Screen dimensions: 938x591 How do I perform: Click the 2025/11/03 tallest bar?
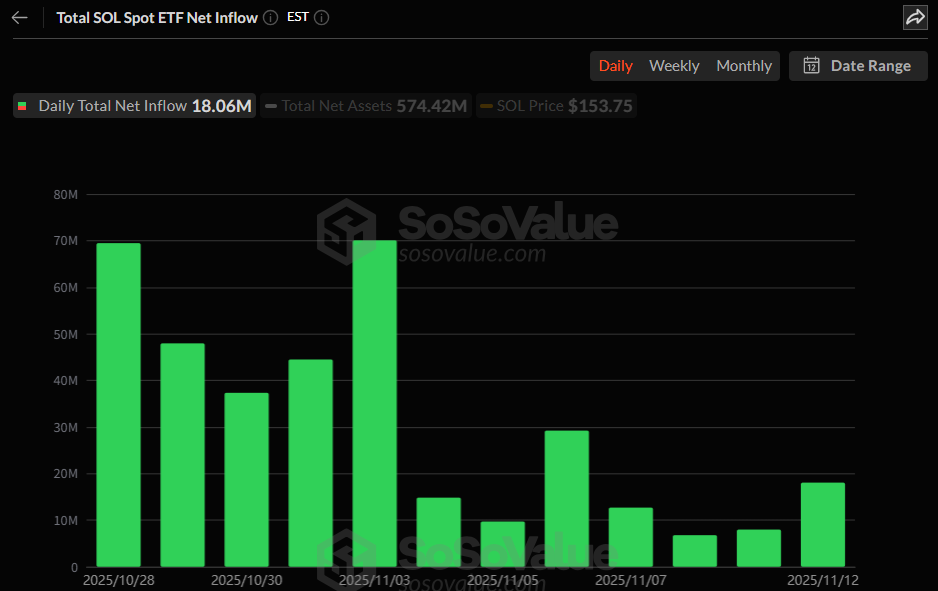tap(374, 403)
